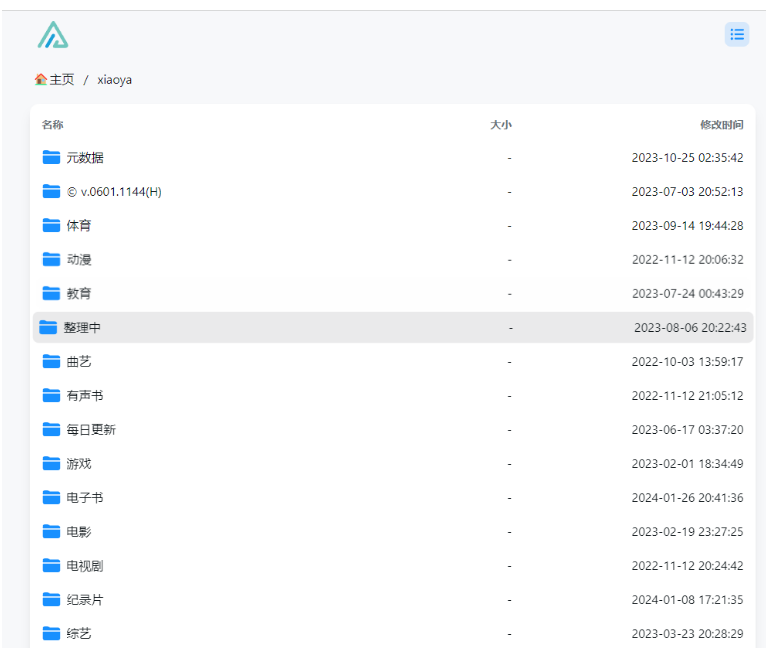Click the 曲艺 folder icon
766x651 pixels.
(x=52, y=361)
